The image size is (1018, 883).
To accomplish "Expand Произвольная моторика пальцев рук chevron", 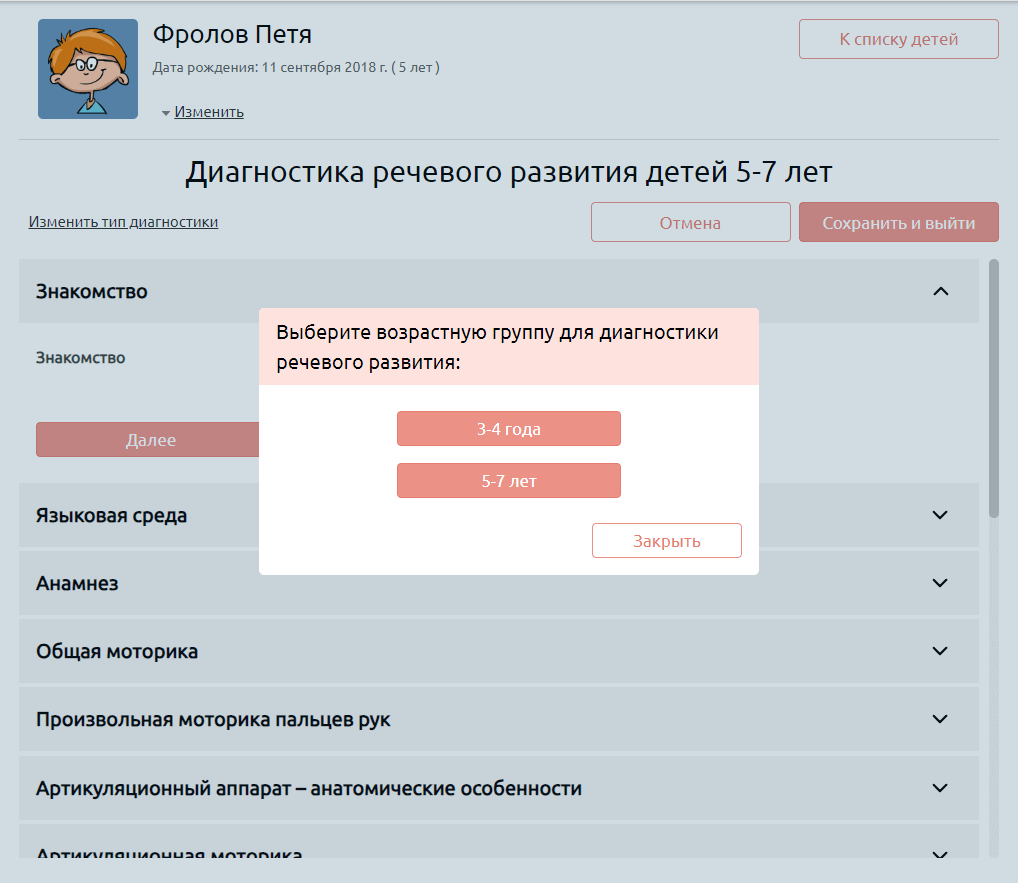I will click(939, 719).
